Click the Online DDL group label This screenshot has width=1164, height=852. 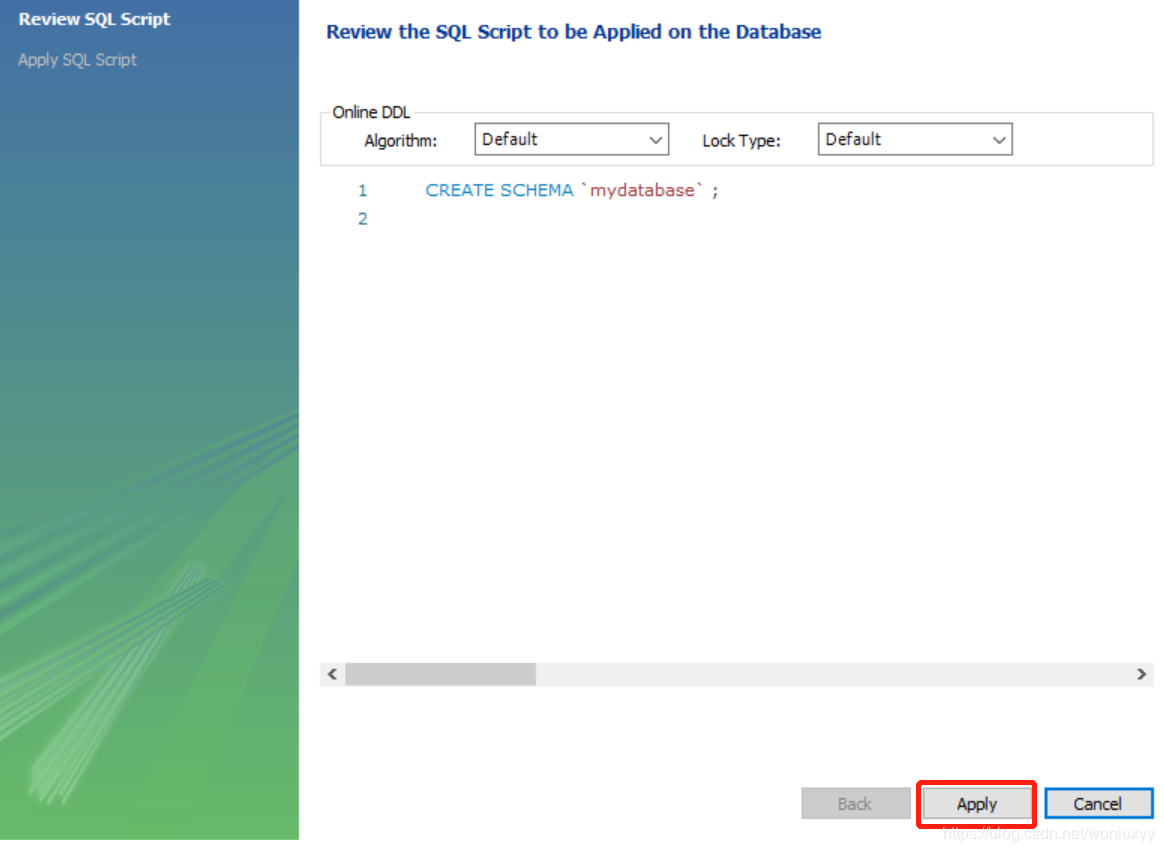tap(371, 112)
